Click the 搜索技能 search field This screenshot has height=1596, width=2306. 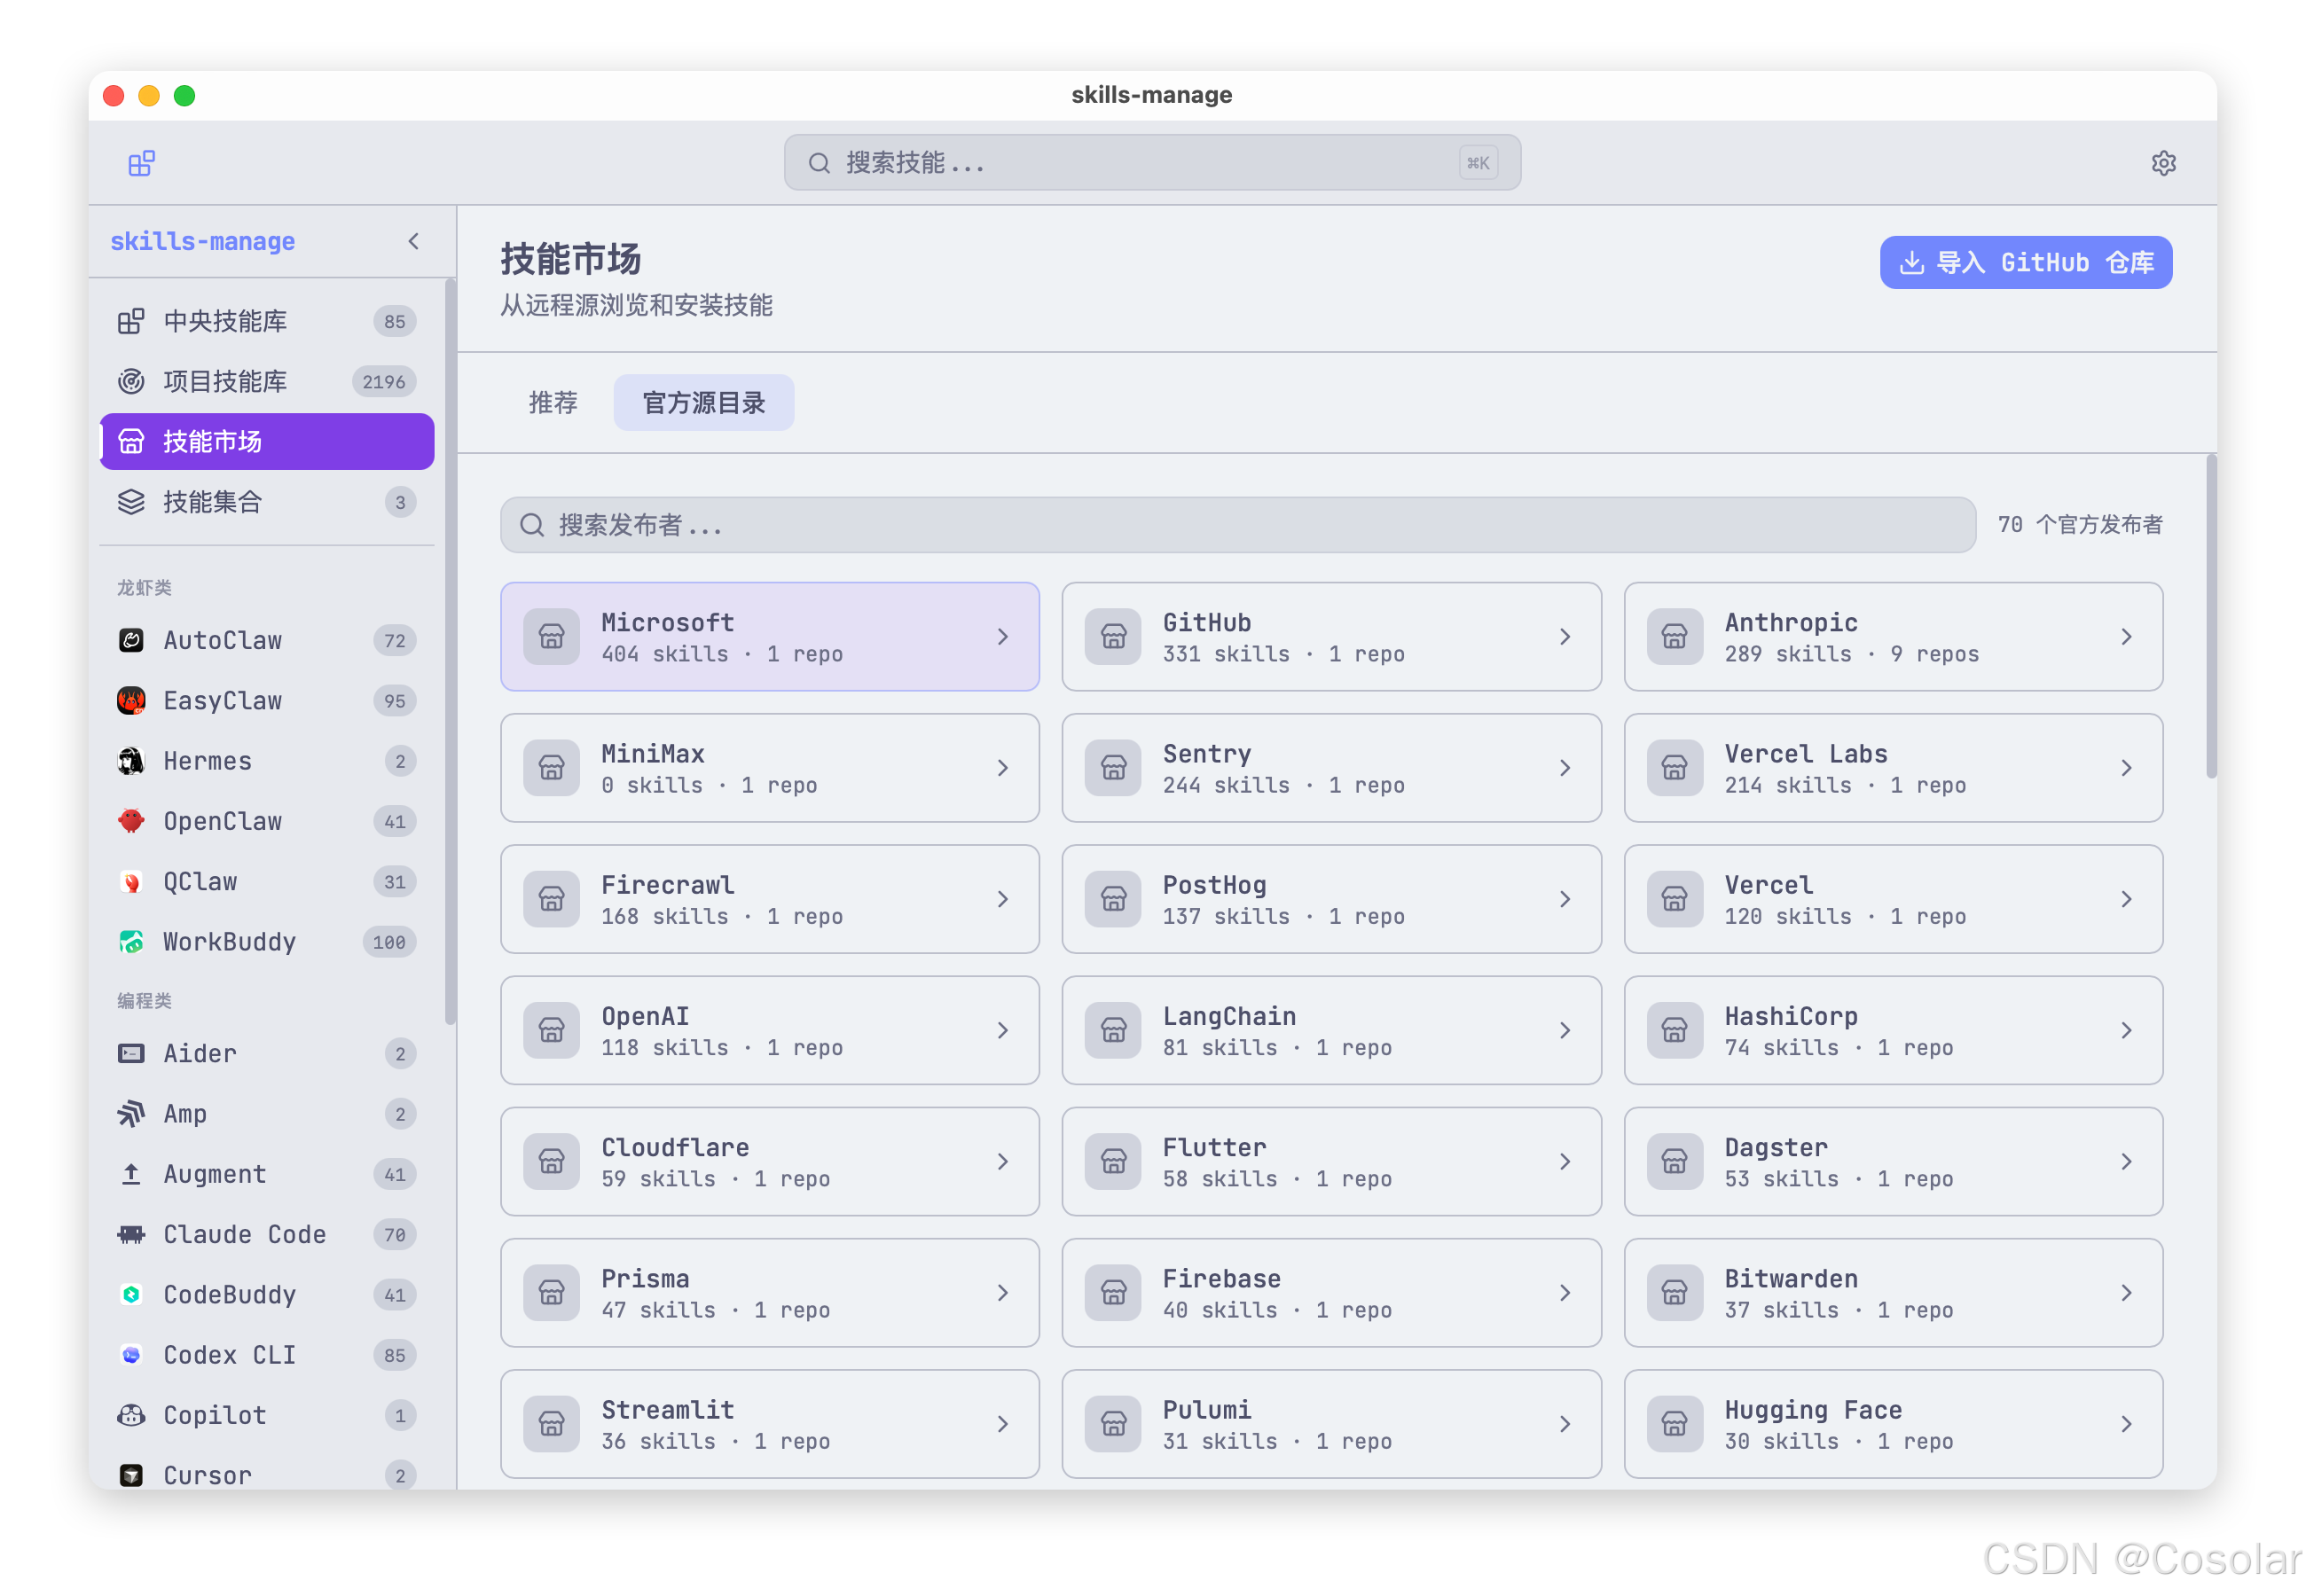(x=1153, y=163)
